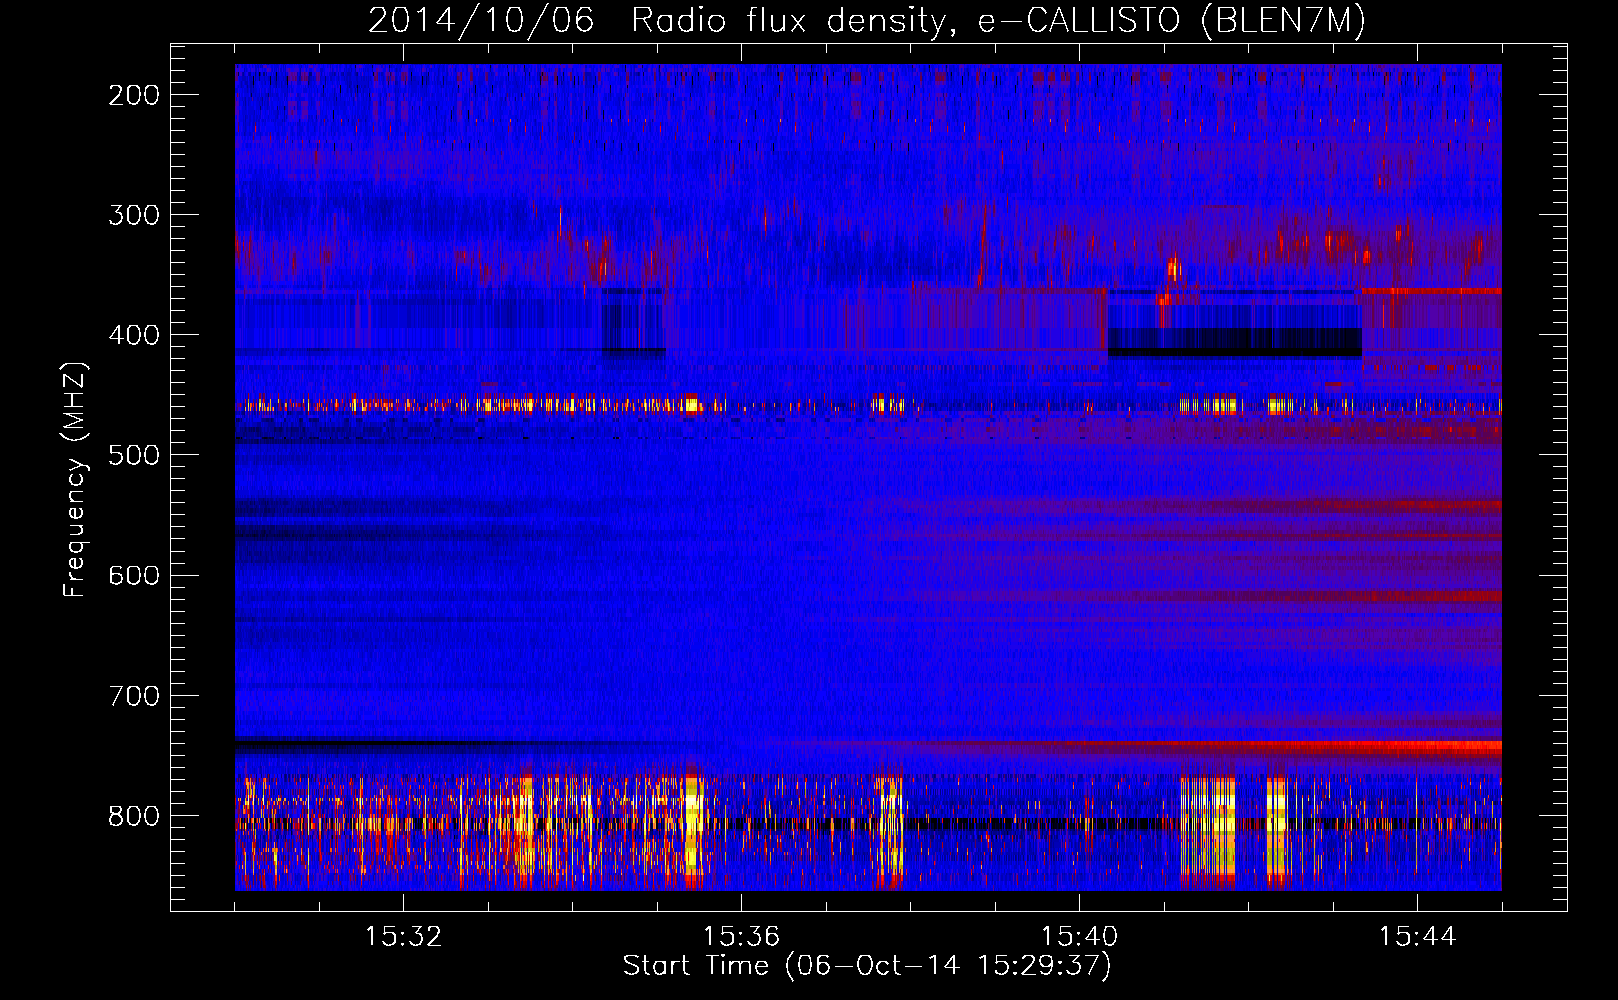This screenshot has width=1618, height=1000.
Task: Click the 800 frequency tick label
Action: (134, 816)
